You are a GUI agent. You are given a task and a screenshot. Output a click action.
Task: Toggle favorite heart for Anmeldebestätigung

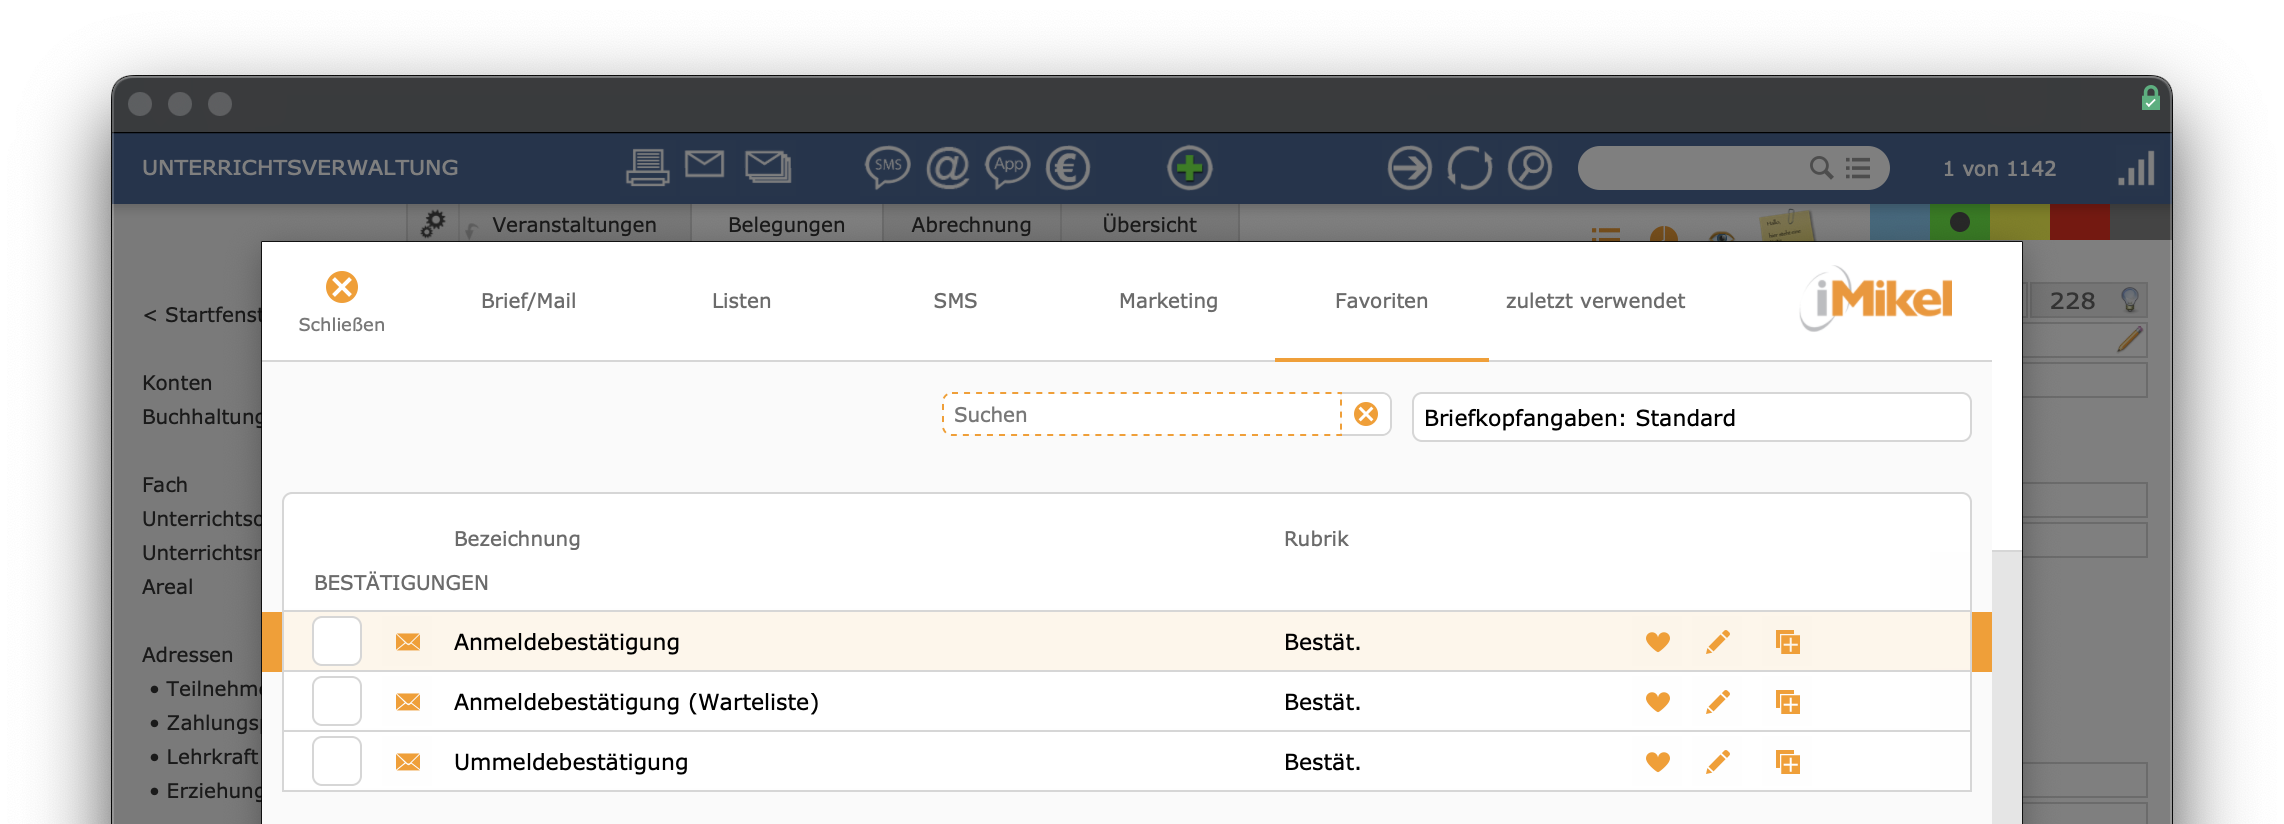pos(1657,642)
